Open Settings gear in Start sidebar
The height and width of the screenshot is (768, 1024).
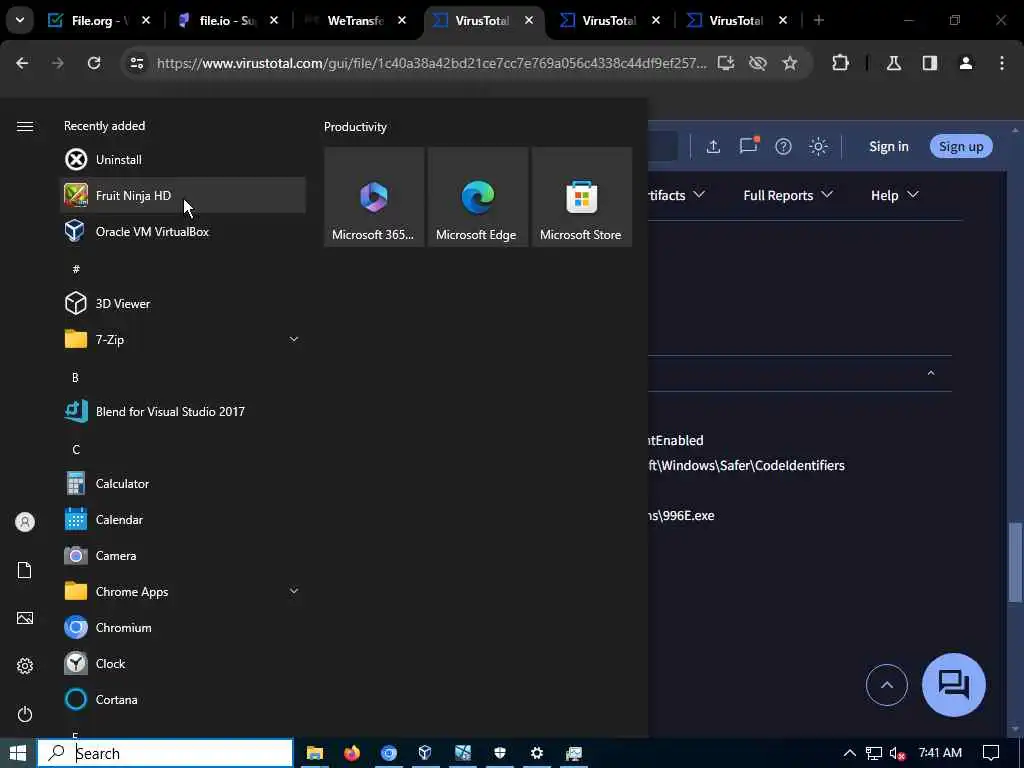point(25,666)
